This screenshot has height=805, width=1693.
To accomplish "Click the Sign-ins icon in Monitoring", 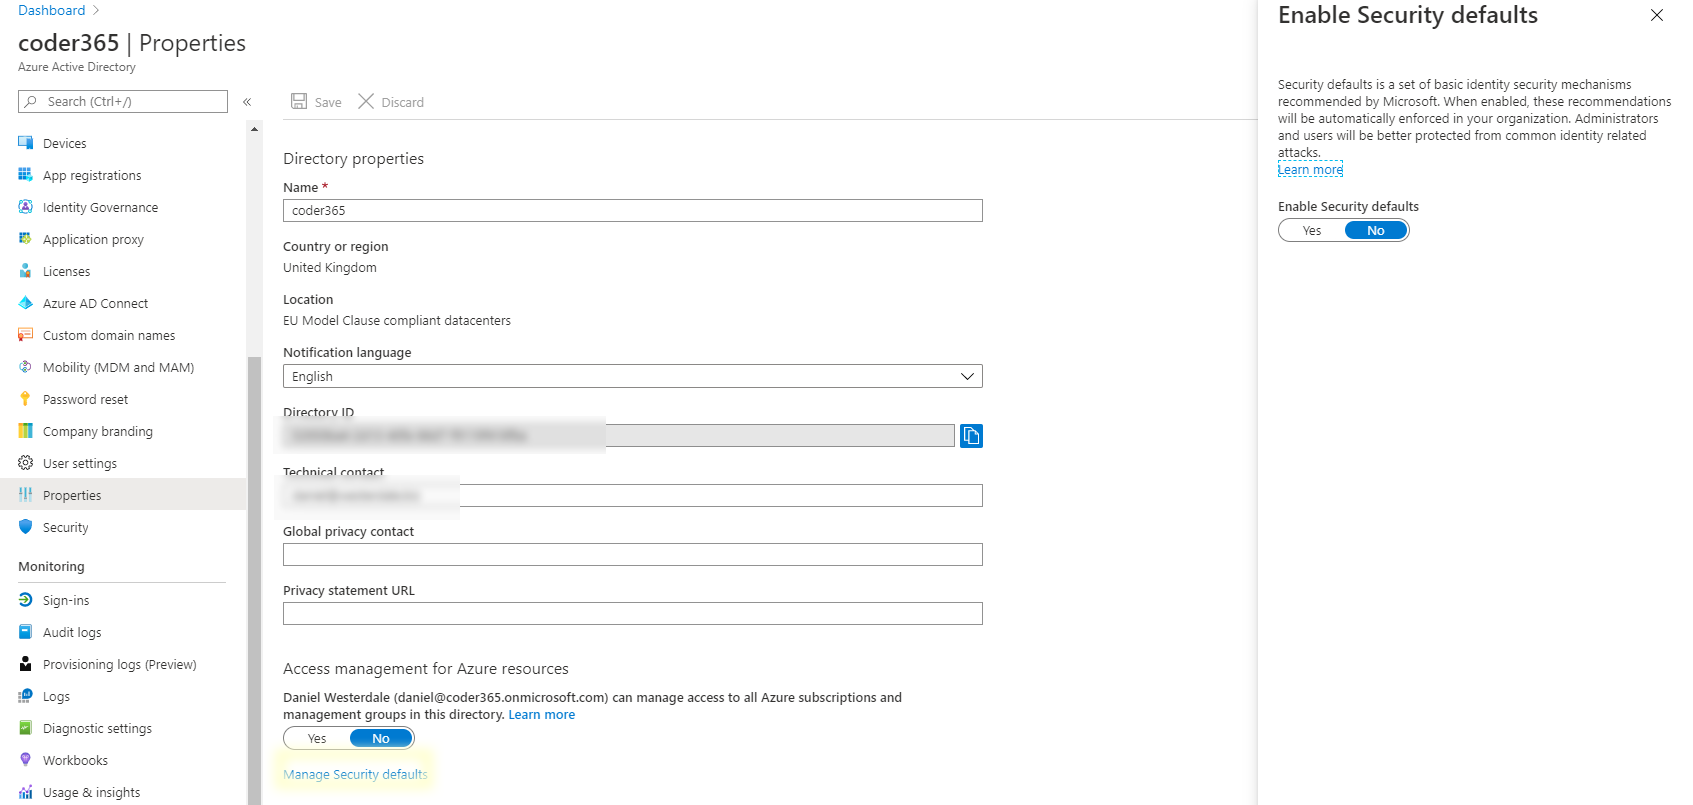I will (x=26, y=600).
